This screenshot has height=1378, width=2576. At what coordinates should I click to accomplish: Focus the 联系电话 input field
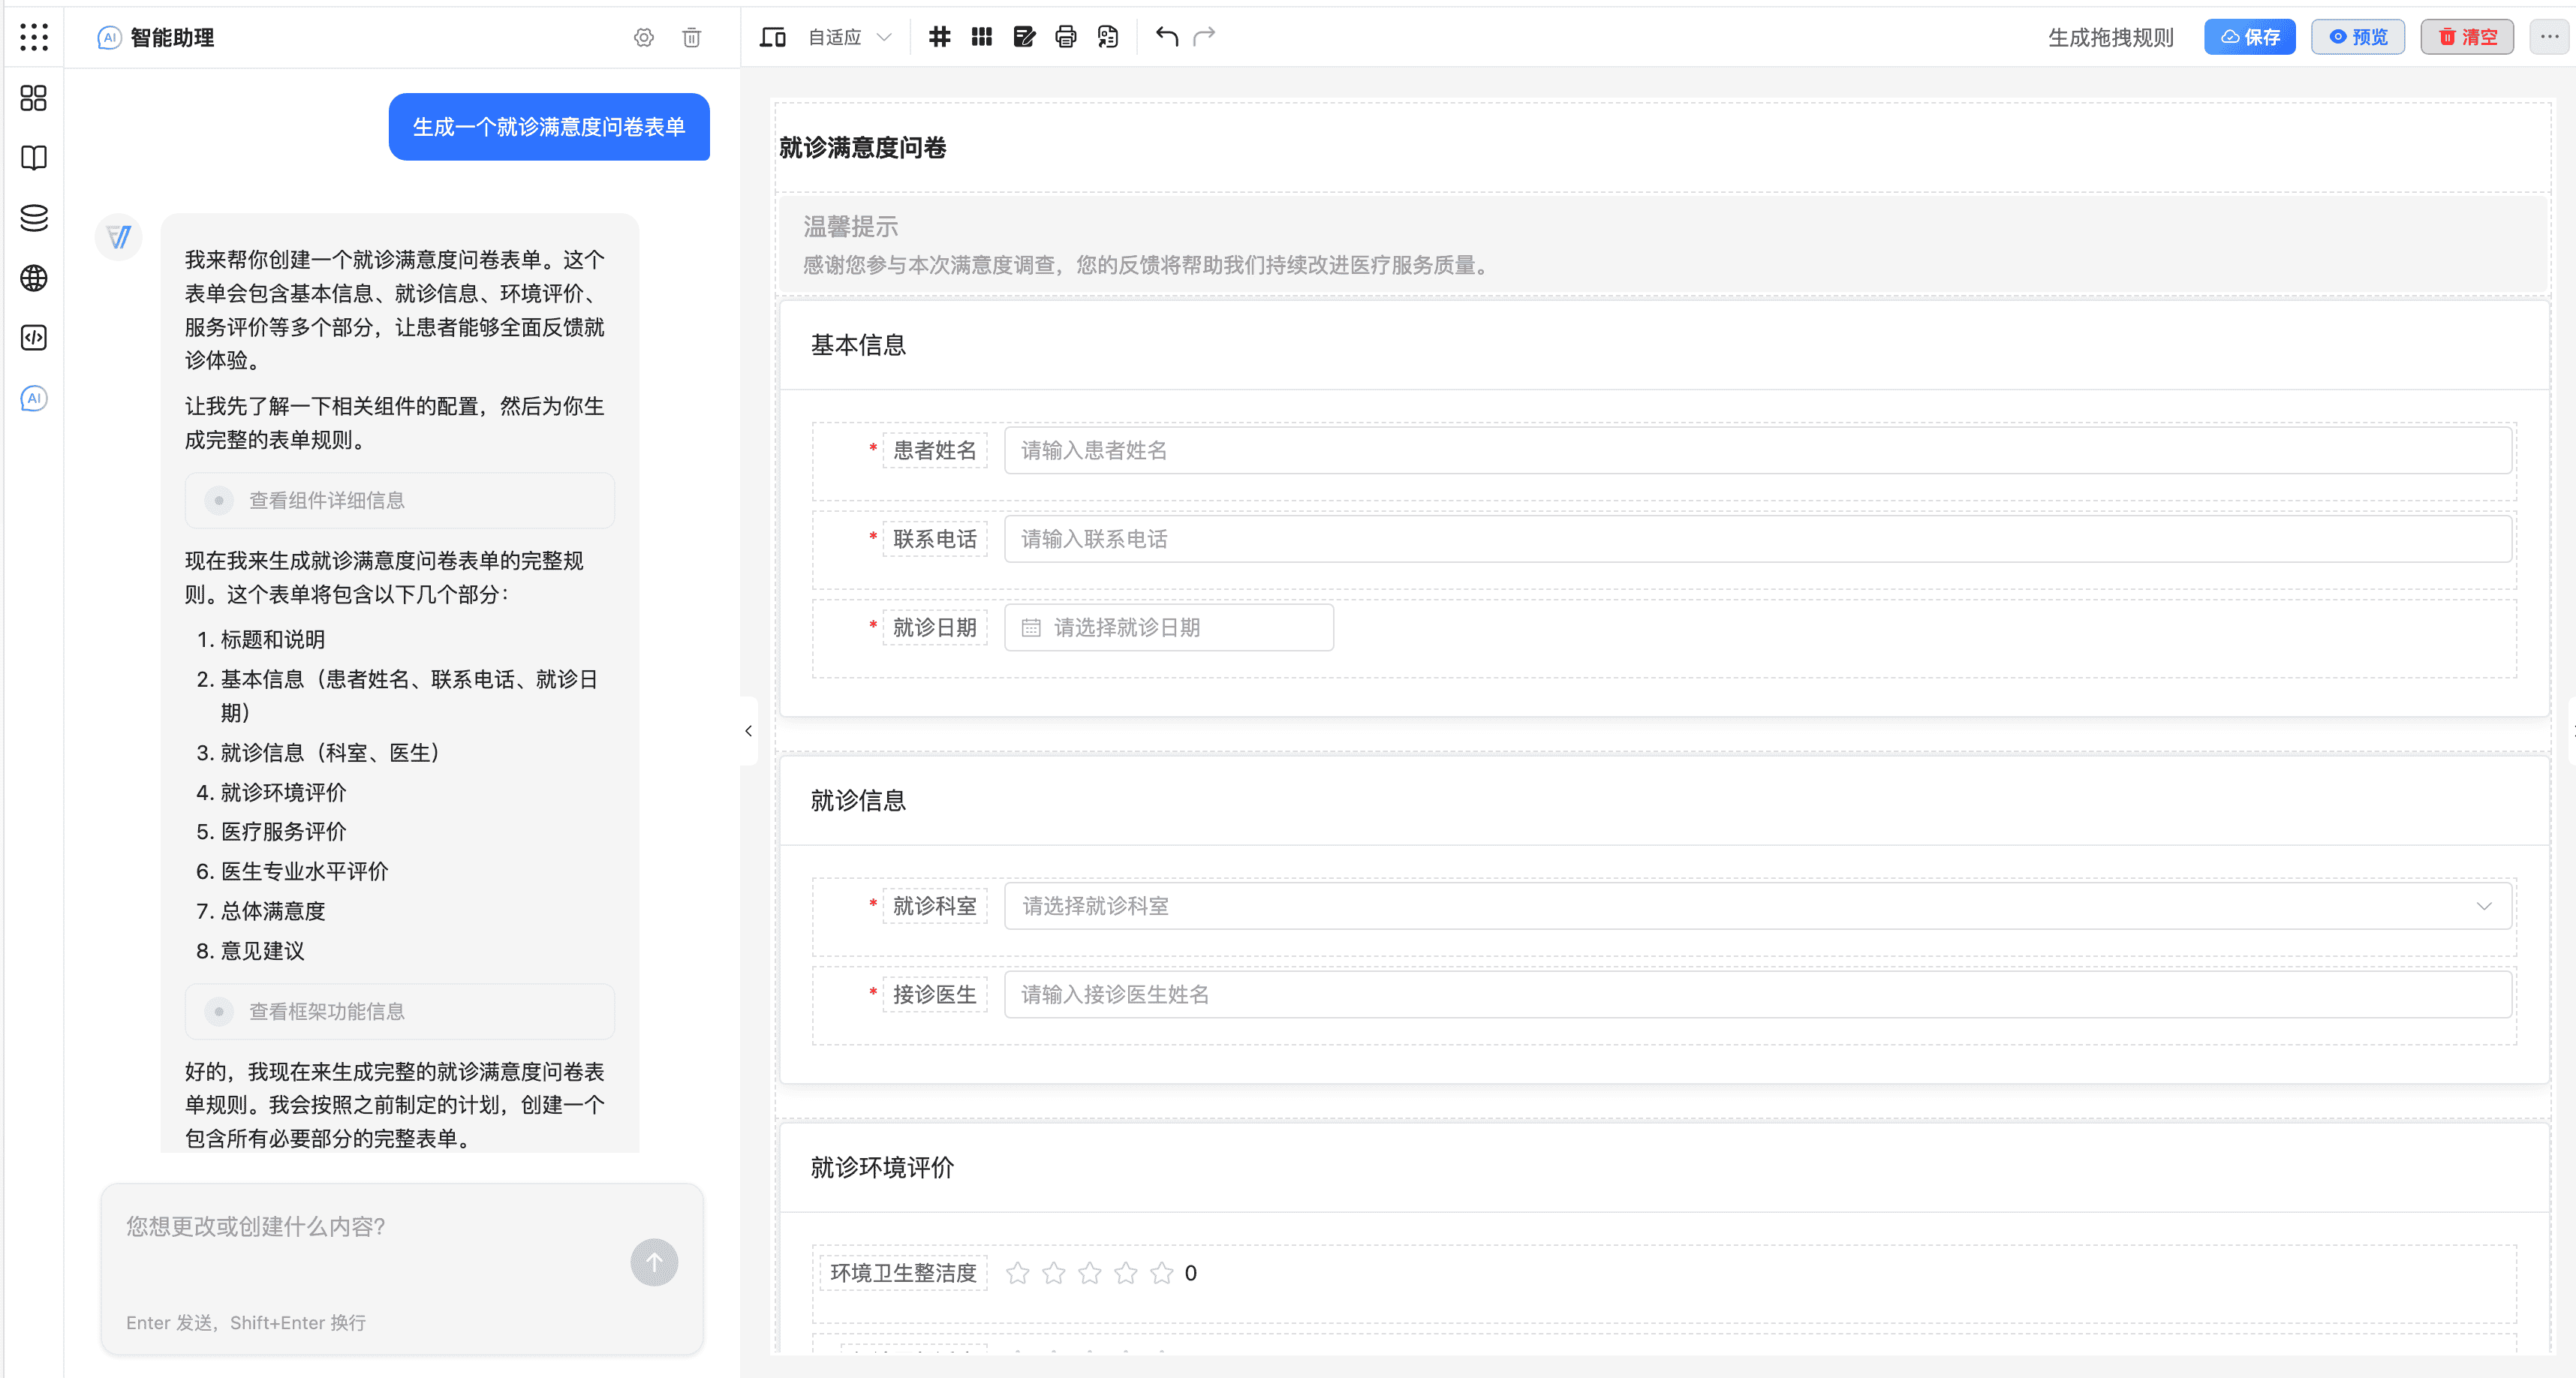tap(1758, 539)
